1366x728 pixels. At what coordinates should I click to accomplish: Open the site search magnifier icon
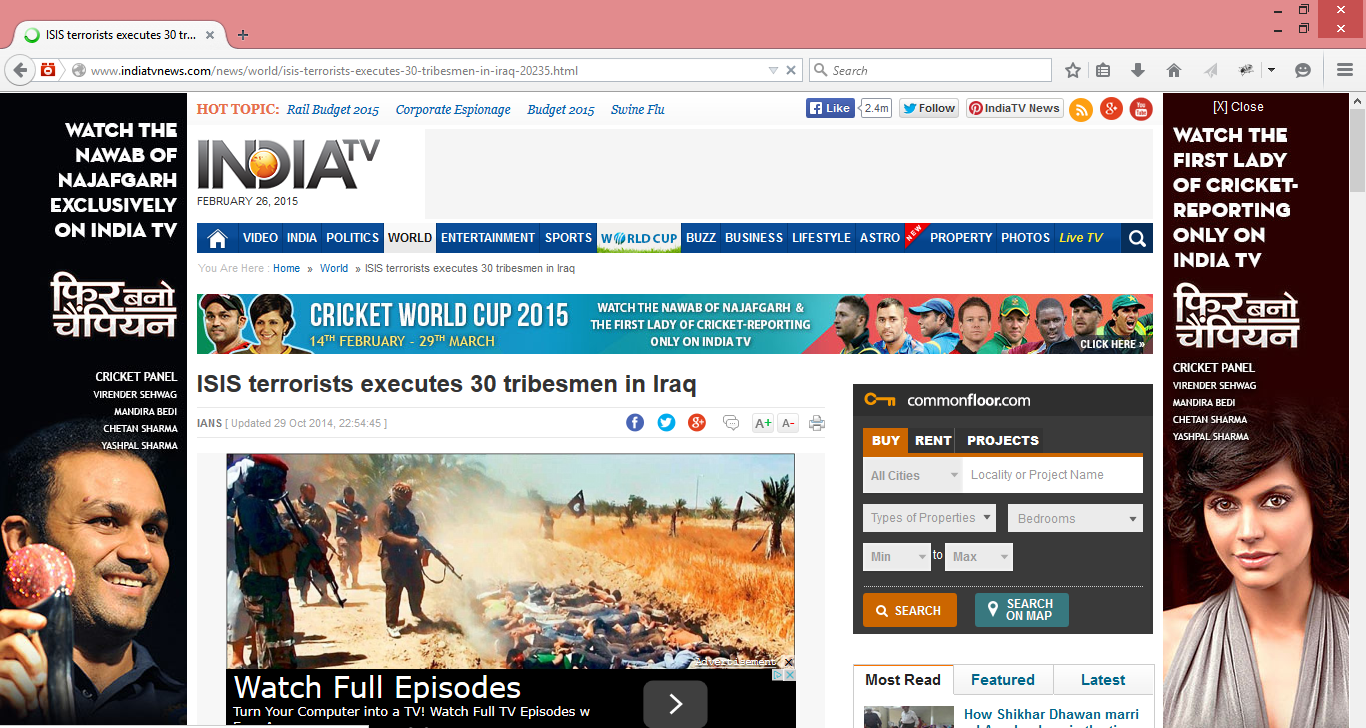(x=1137, y=238)
